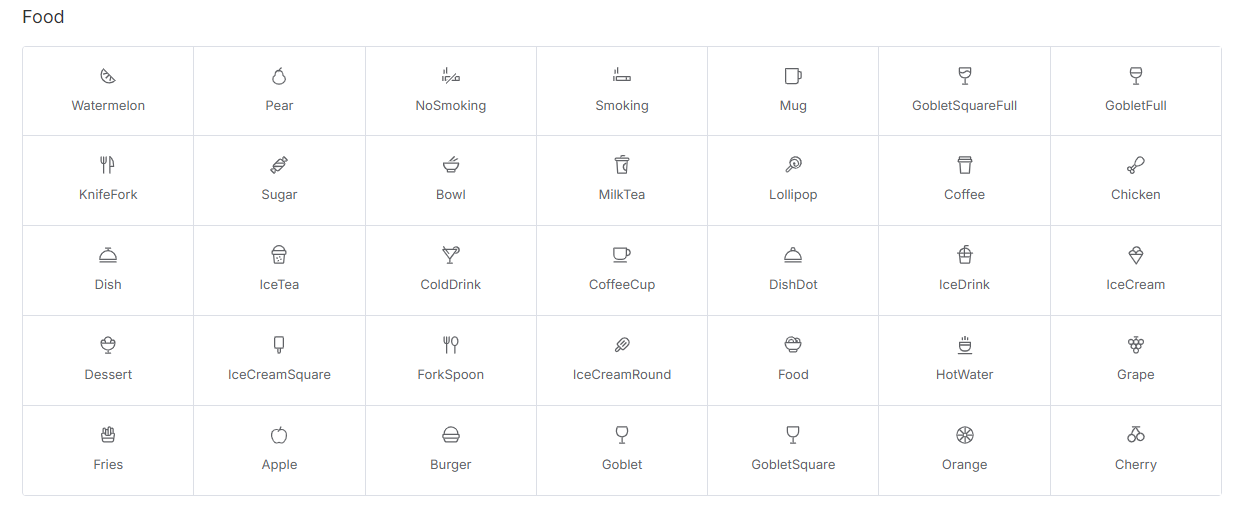Select the Cherry icon
Viewport: 1256px width, 509px height.
[x=1136, y=435]
